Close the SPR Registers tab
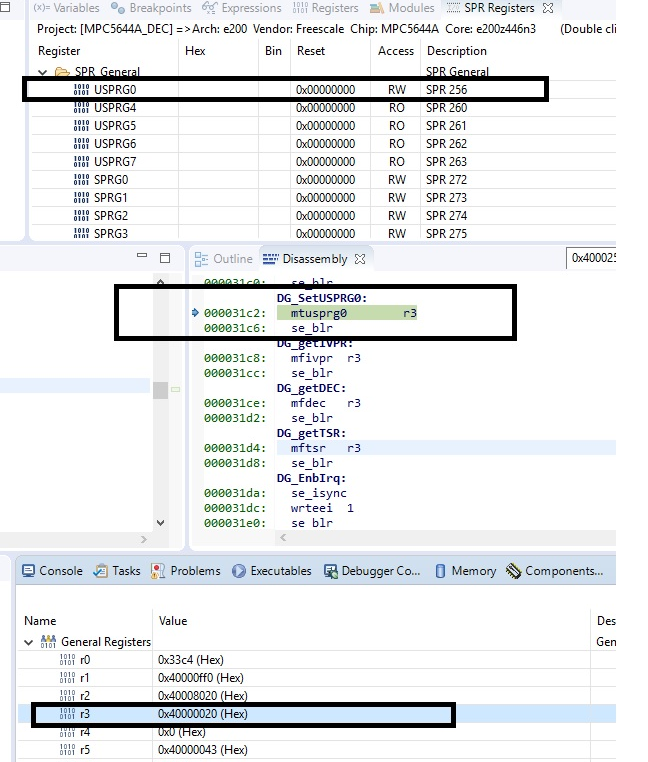Viewport: 648px width, 762px height. coord(548,8)
